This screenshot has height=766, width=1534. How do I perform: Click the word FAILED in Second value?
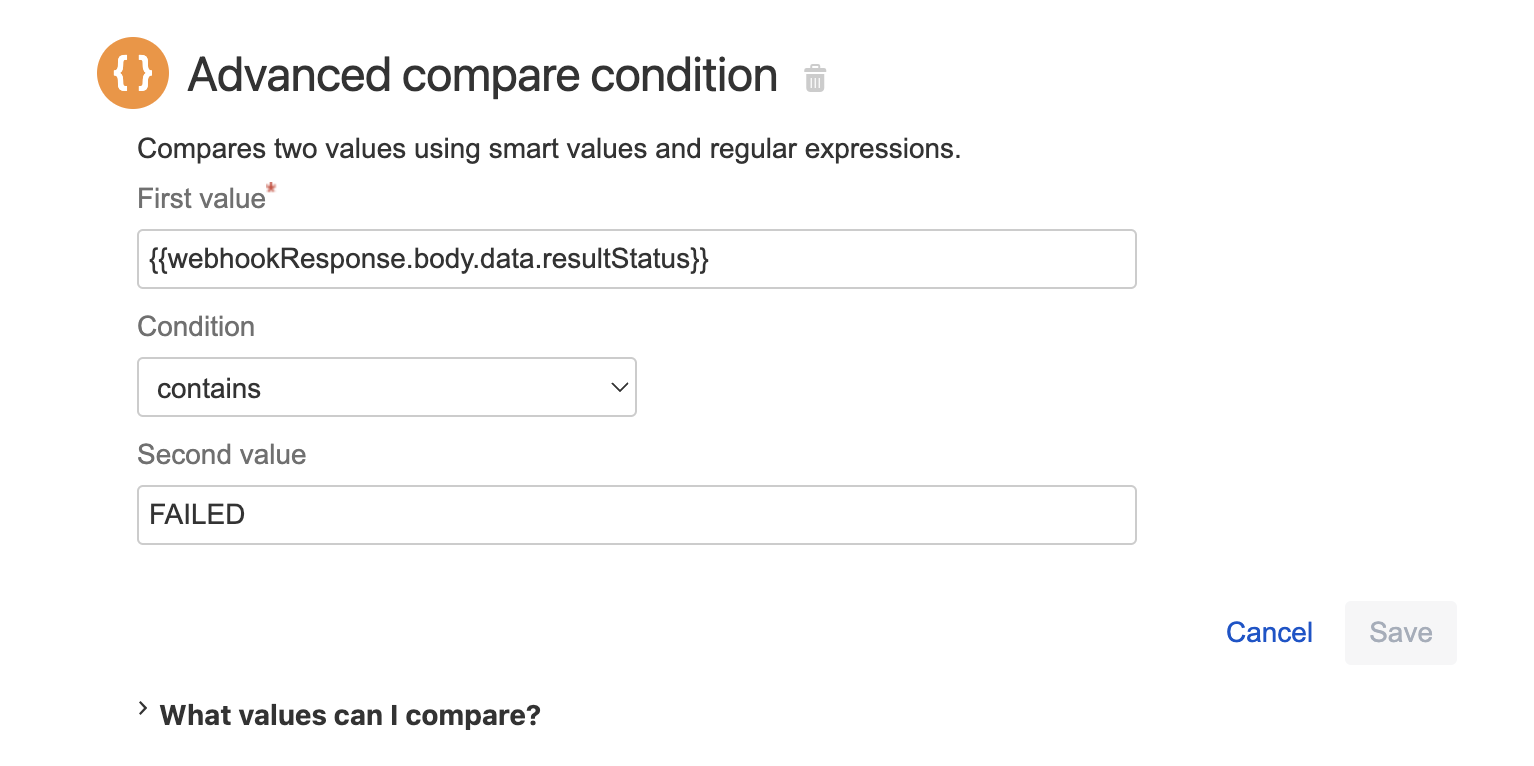coord(197,515)
